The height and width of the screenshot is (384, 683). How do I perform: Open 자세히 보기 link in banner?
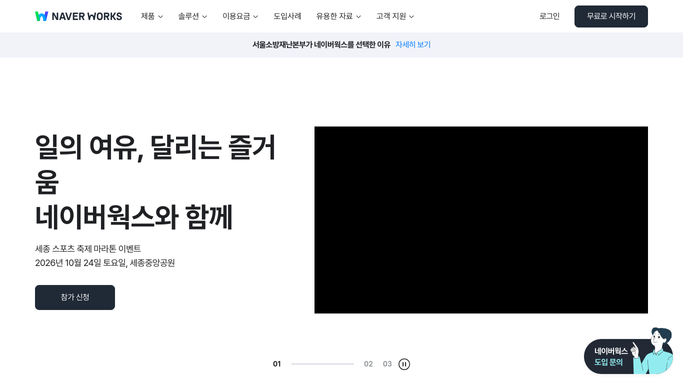coord(413,45)
